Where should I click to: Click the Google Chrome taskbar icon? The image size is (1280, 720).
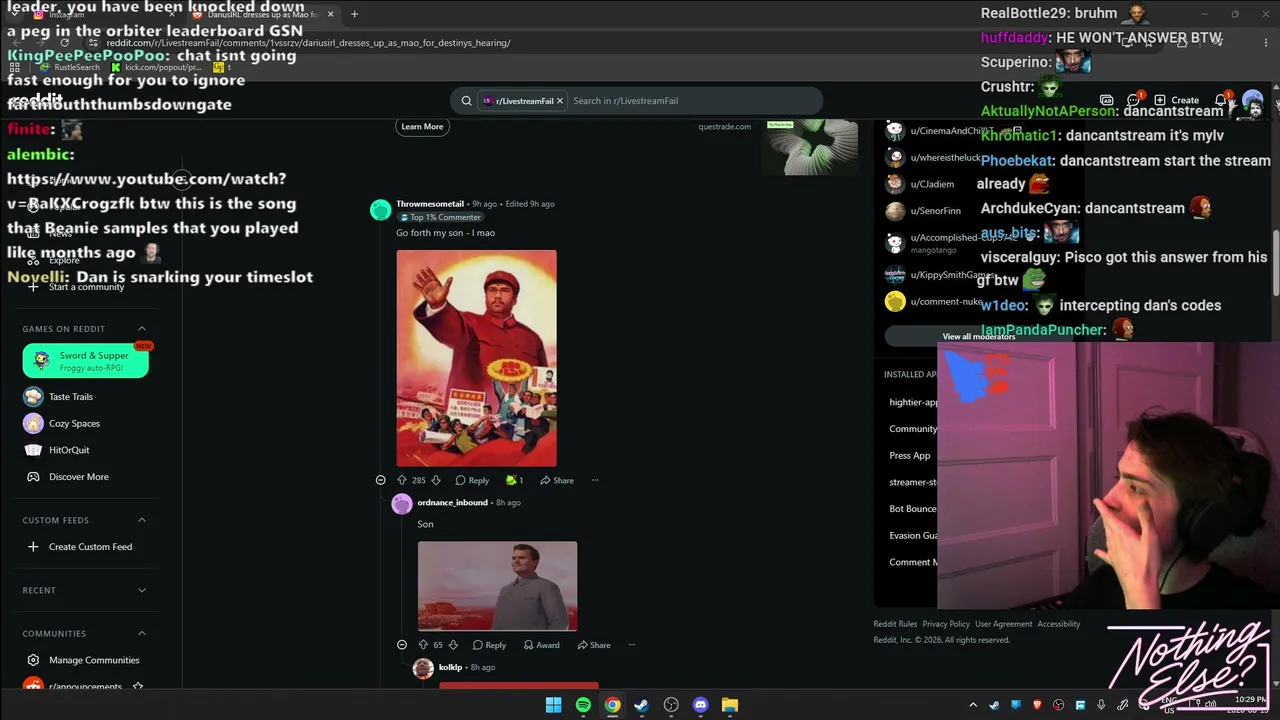point(612,705)
